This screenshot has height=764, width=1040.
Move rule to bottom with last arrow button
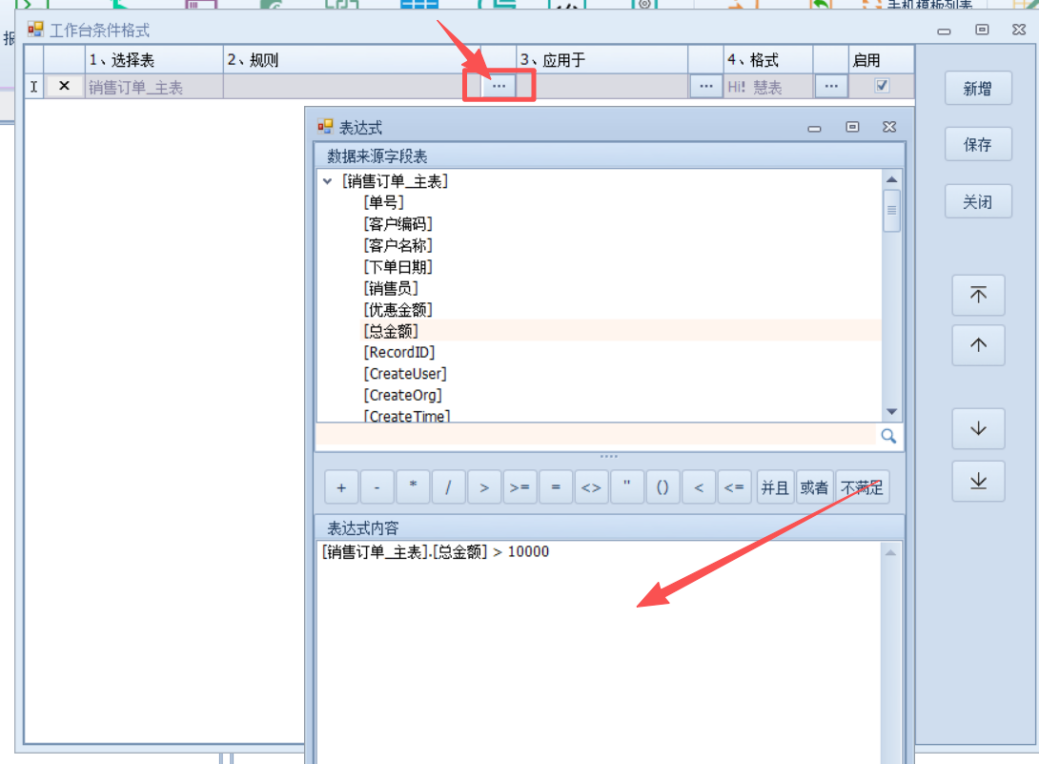pyautogui.click(x=978, y=482)
